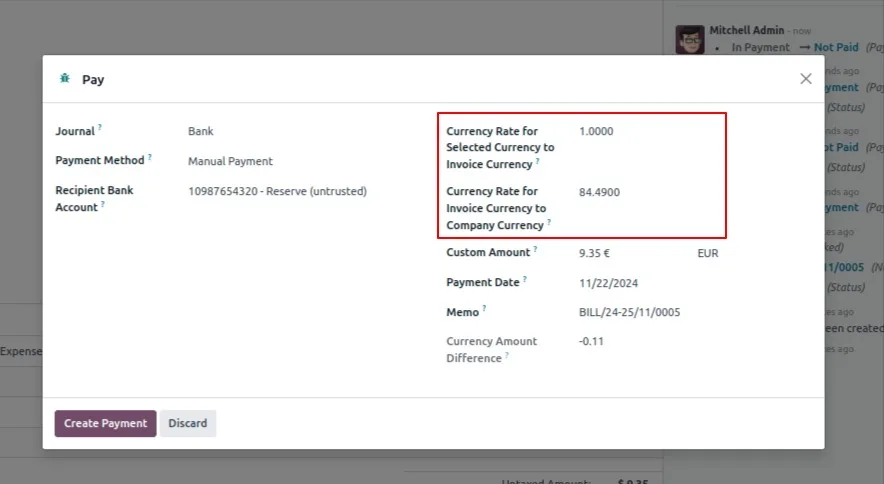Click the Mitchell Admin name in chatter
884x484 pixels.
(x=746, y=30)
